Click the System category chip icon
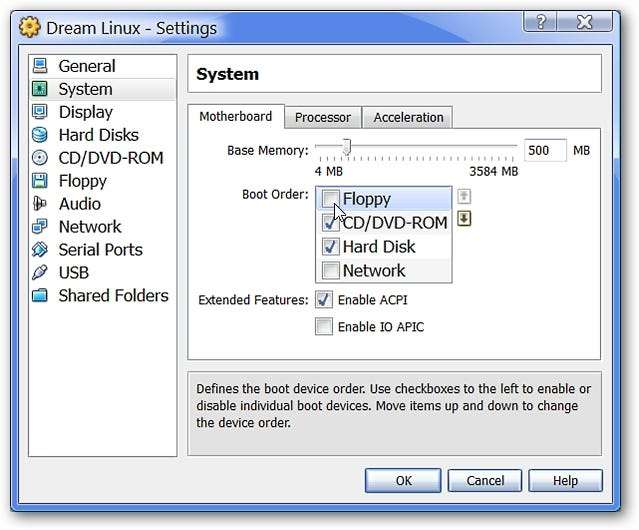Screen dimensions: 639x530 [40, 89]
